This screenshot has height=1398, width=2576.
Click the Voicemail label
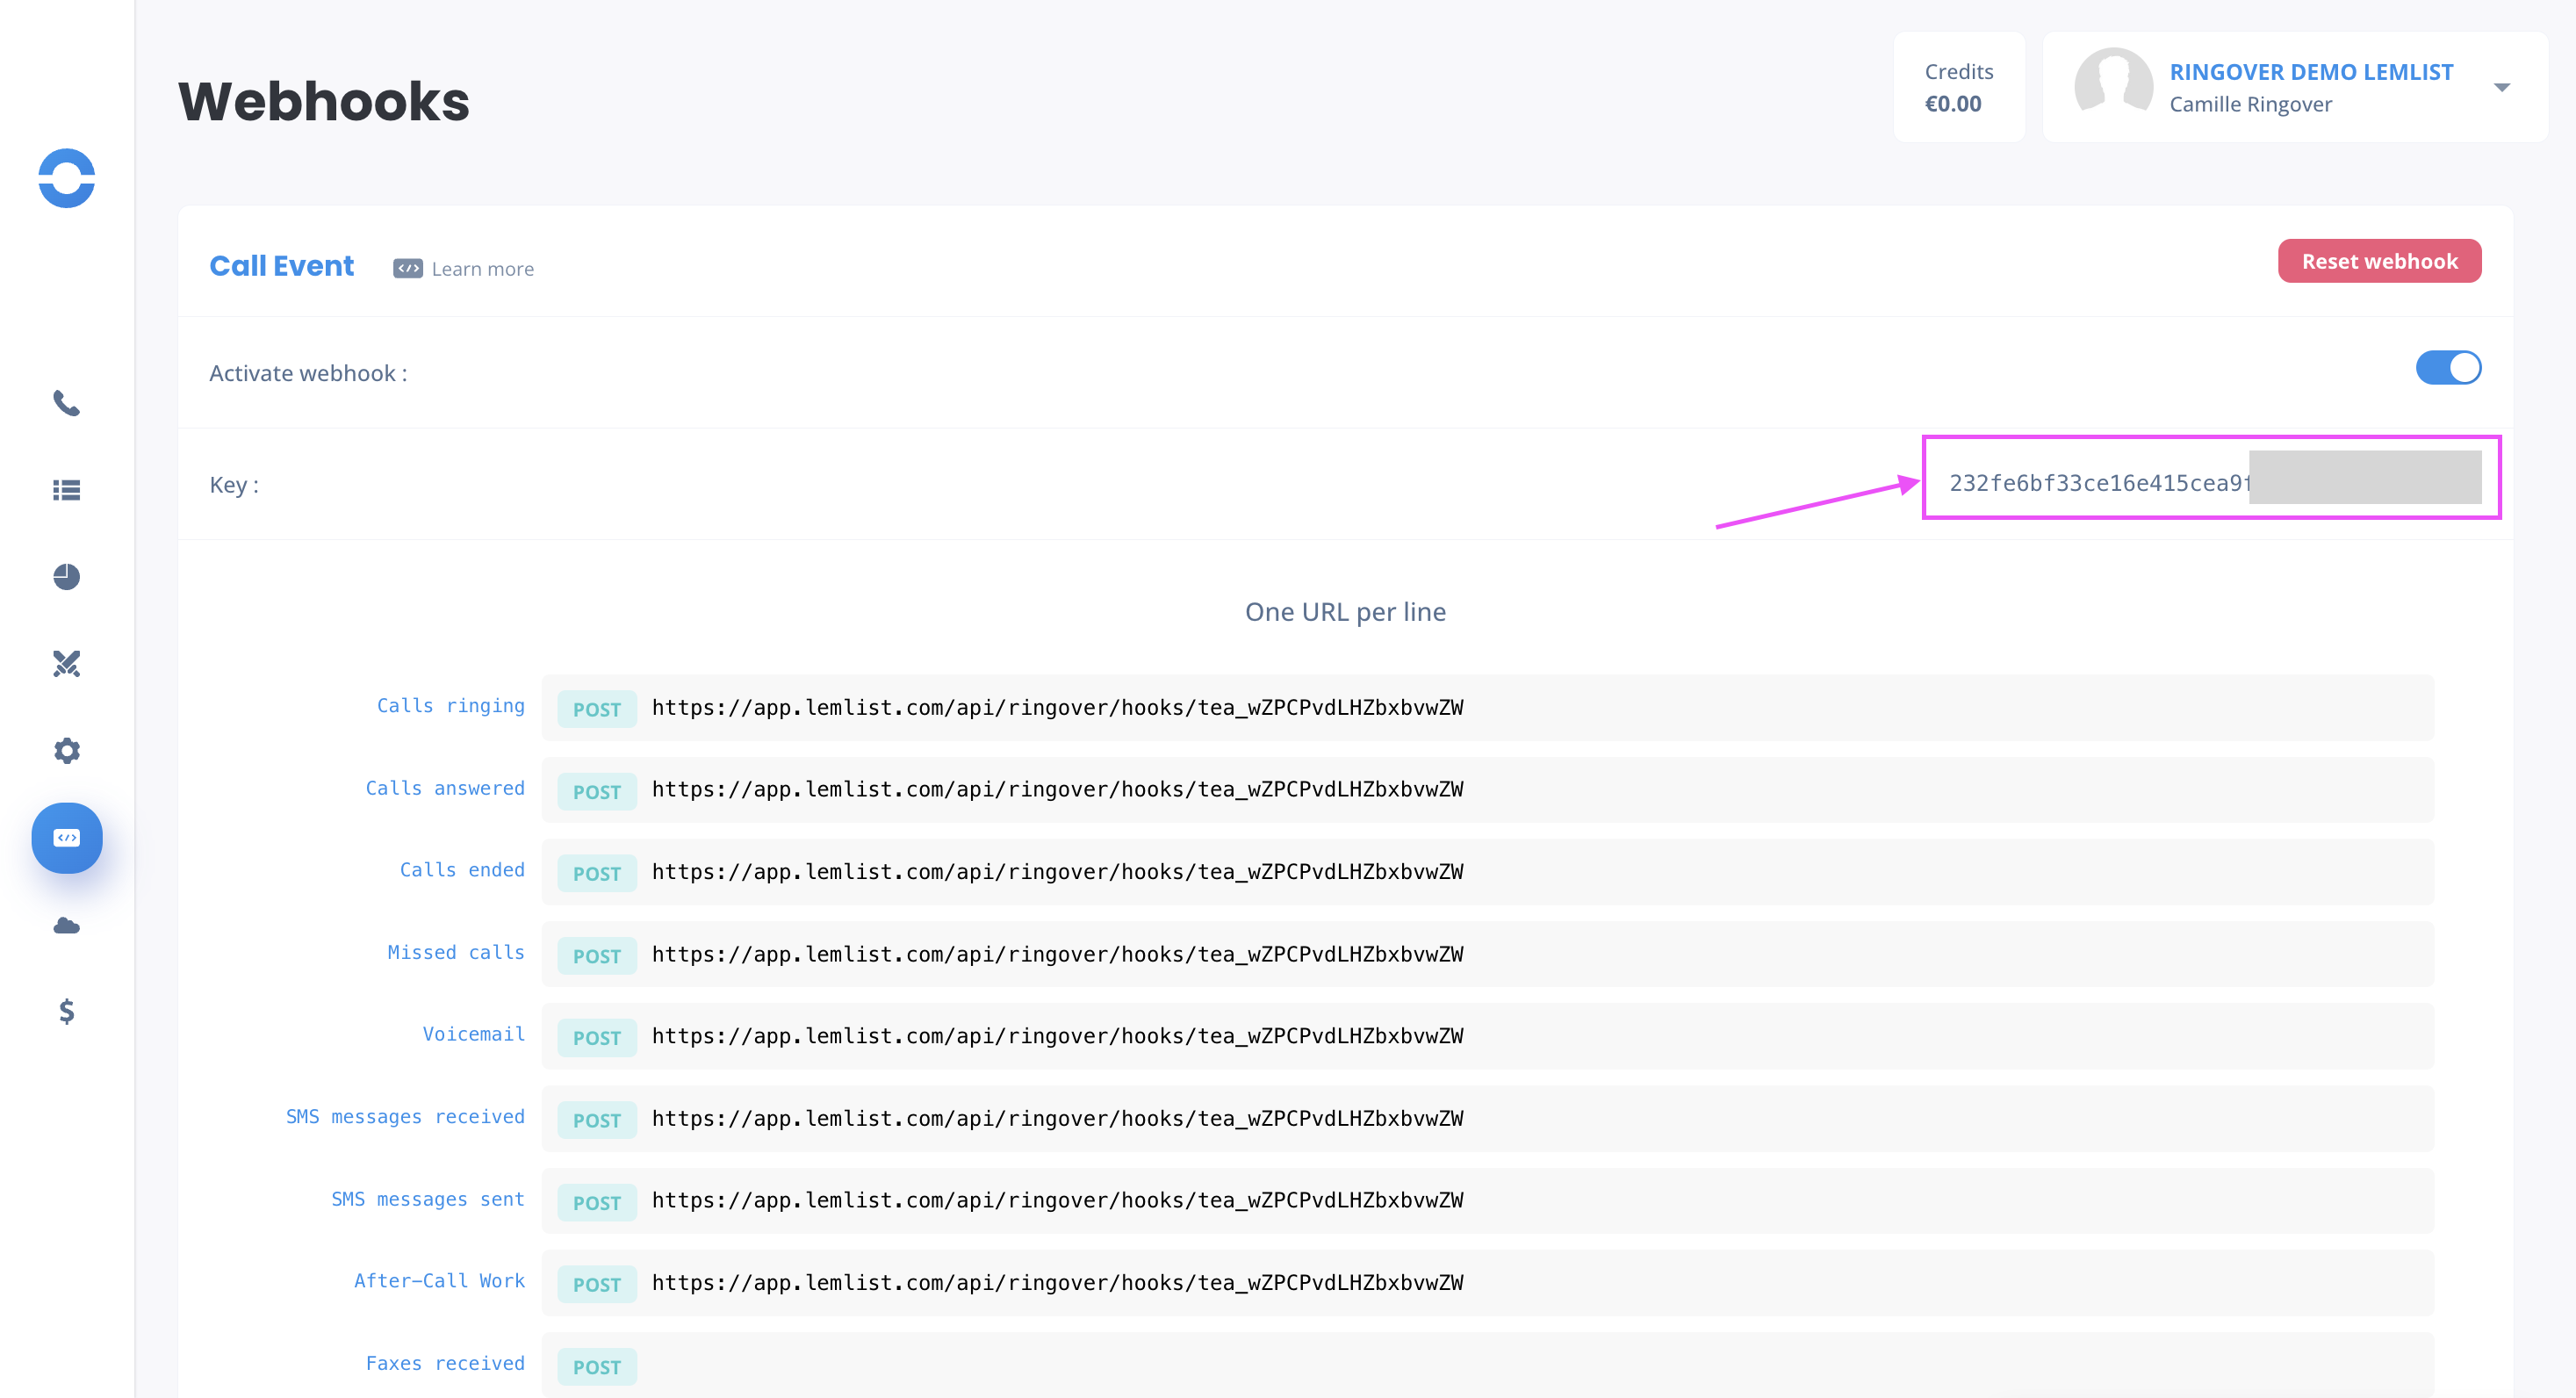click(x=473, y=1034)
